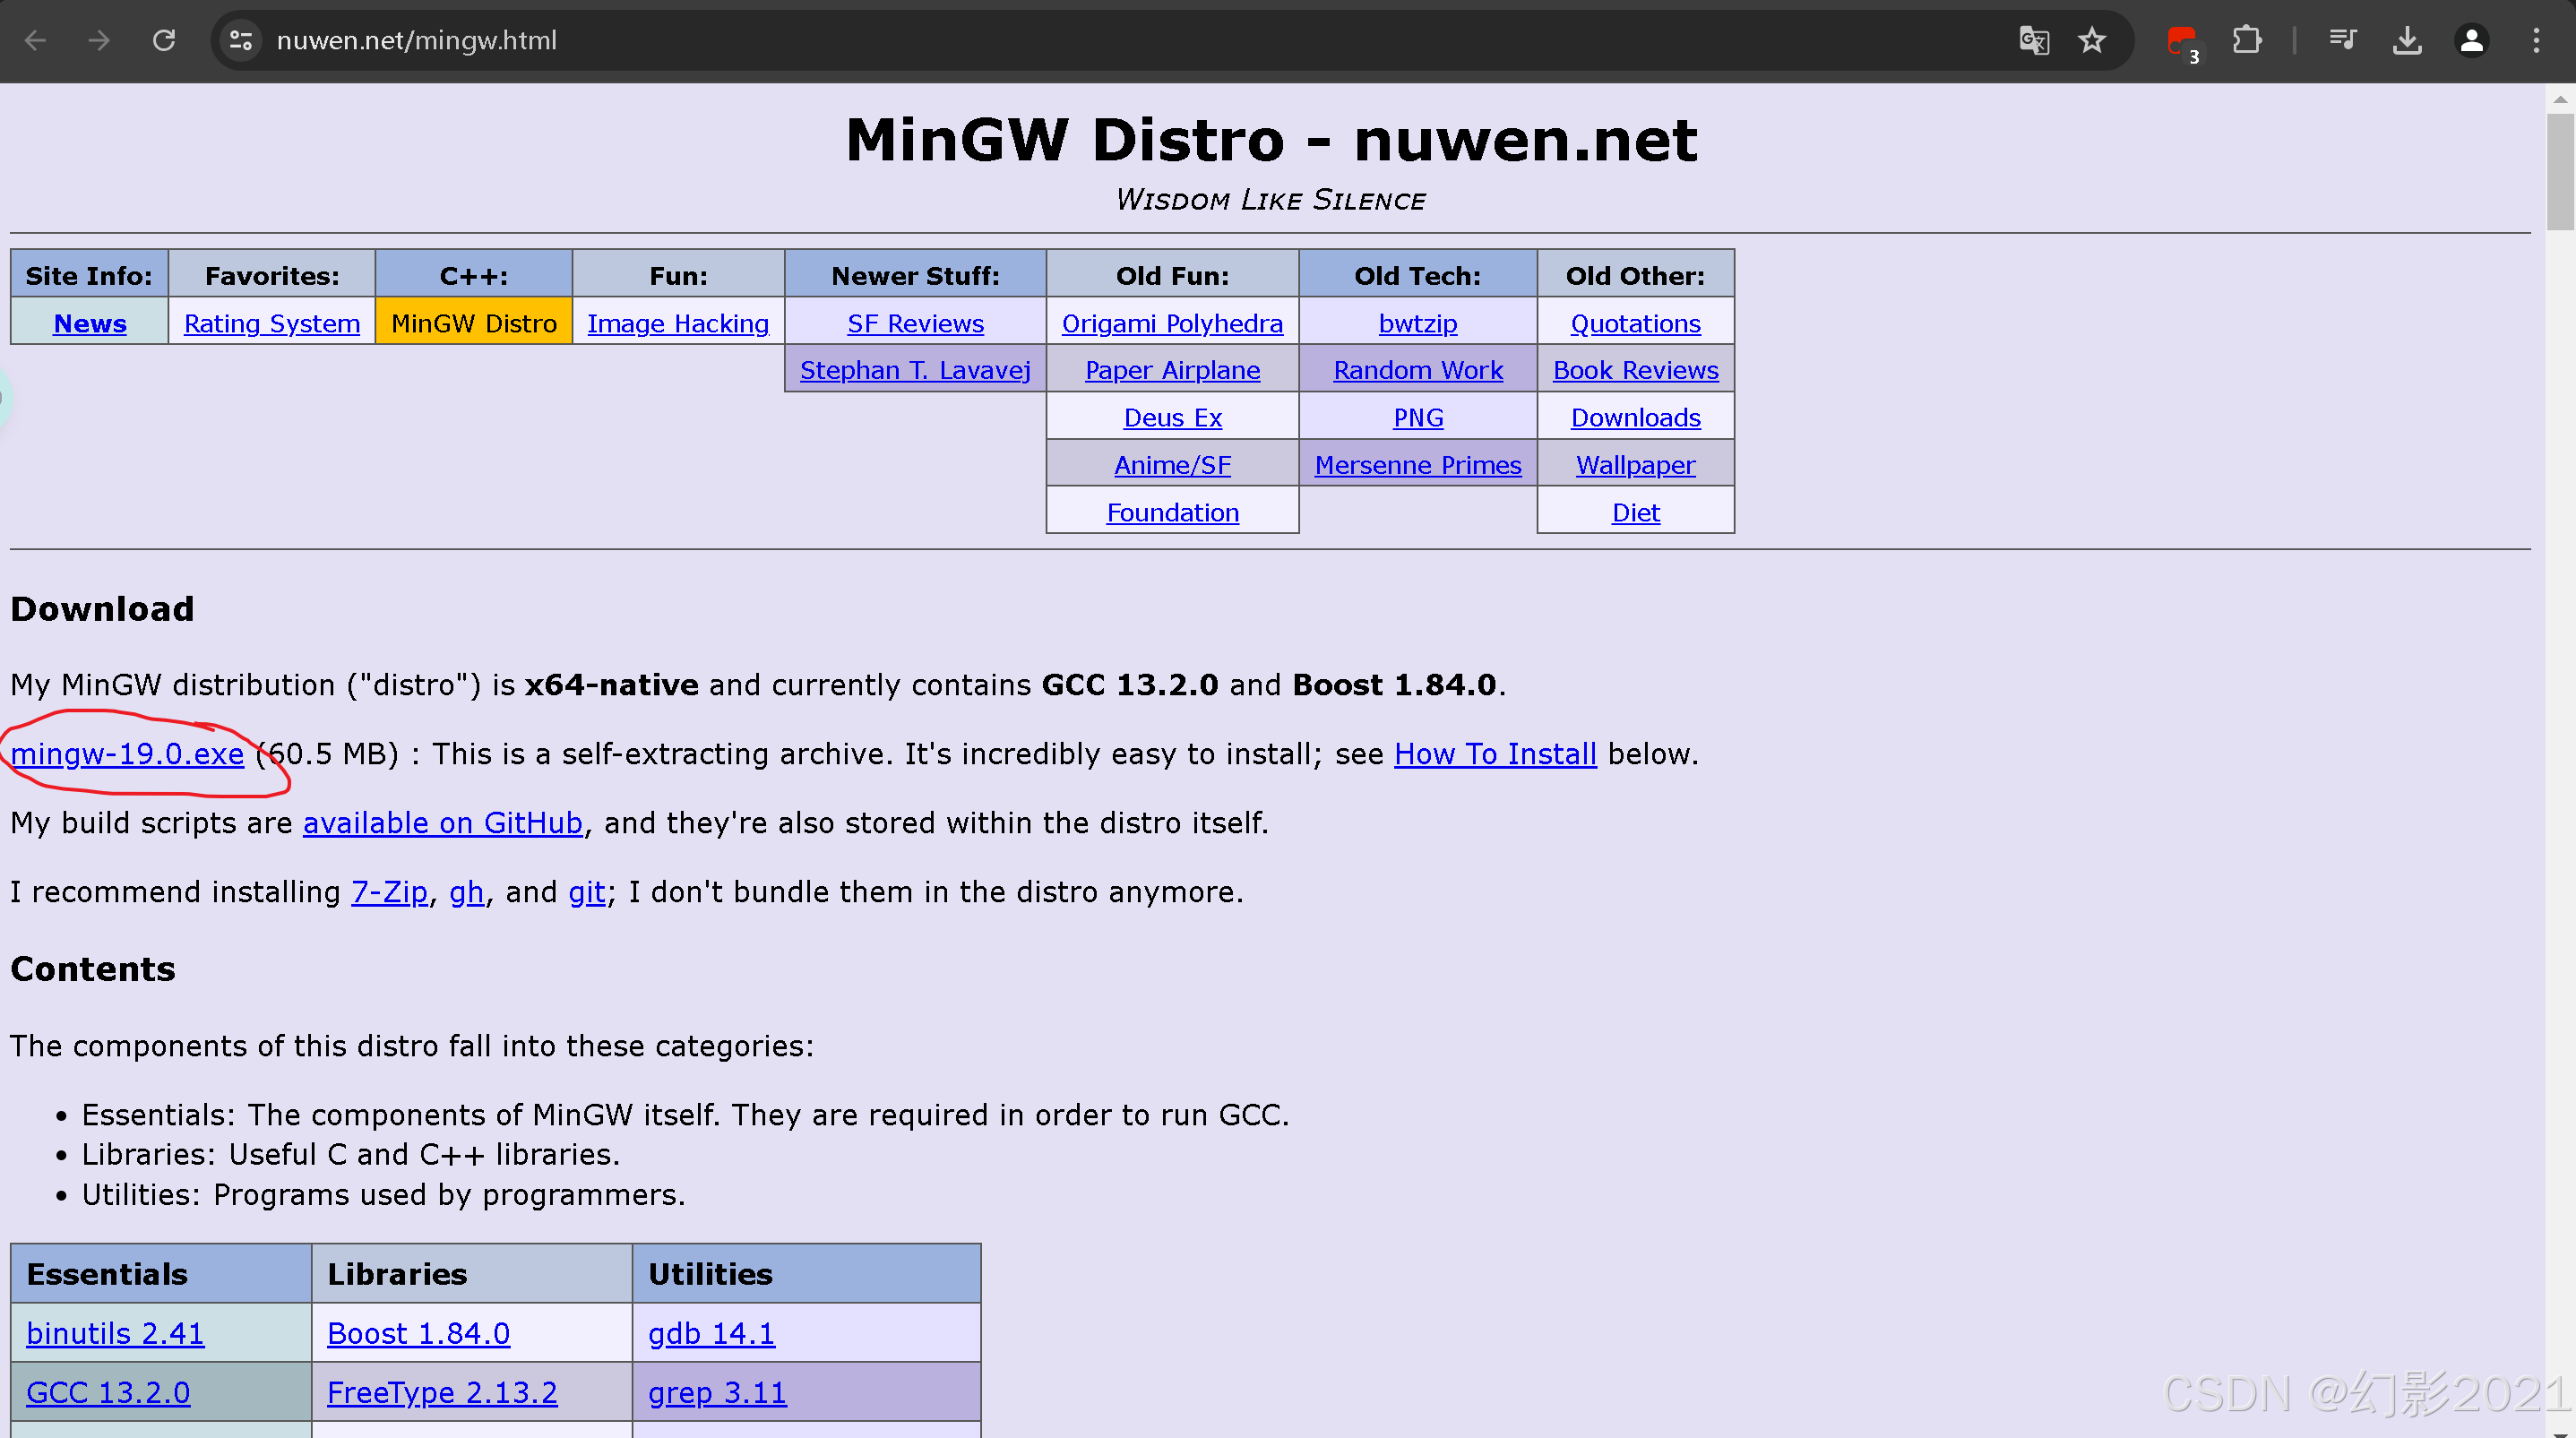Open the binutils 2.41 link
The width and height of the screenshot is (2576, 1438).
(x=115, y=1333)
